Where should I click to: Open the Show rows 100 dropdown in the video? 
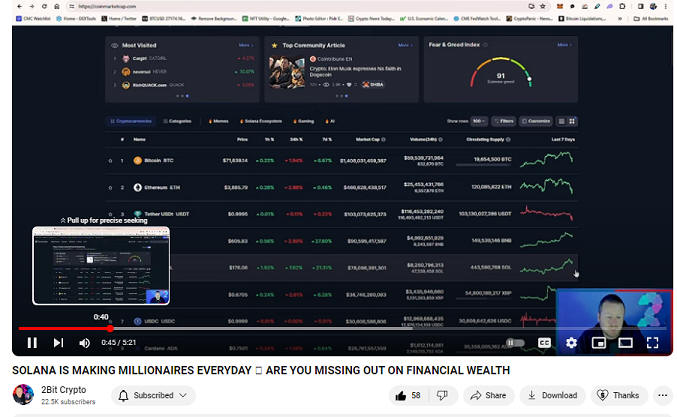tap(479, 121)
